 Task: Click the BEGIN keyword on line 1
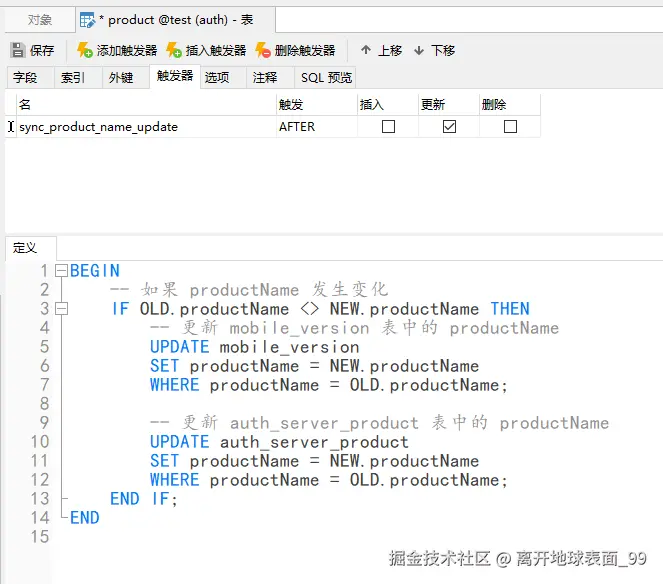pos(95,271)
